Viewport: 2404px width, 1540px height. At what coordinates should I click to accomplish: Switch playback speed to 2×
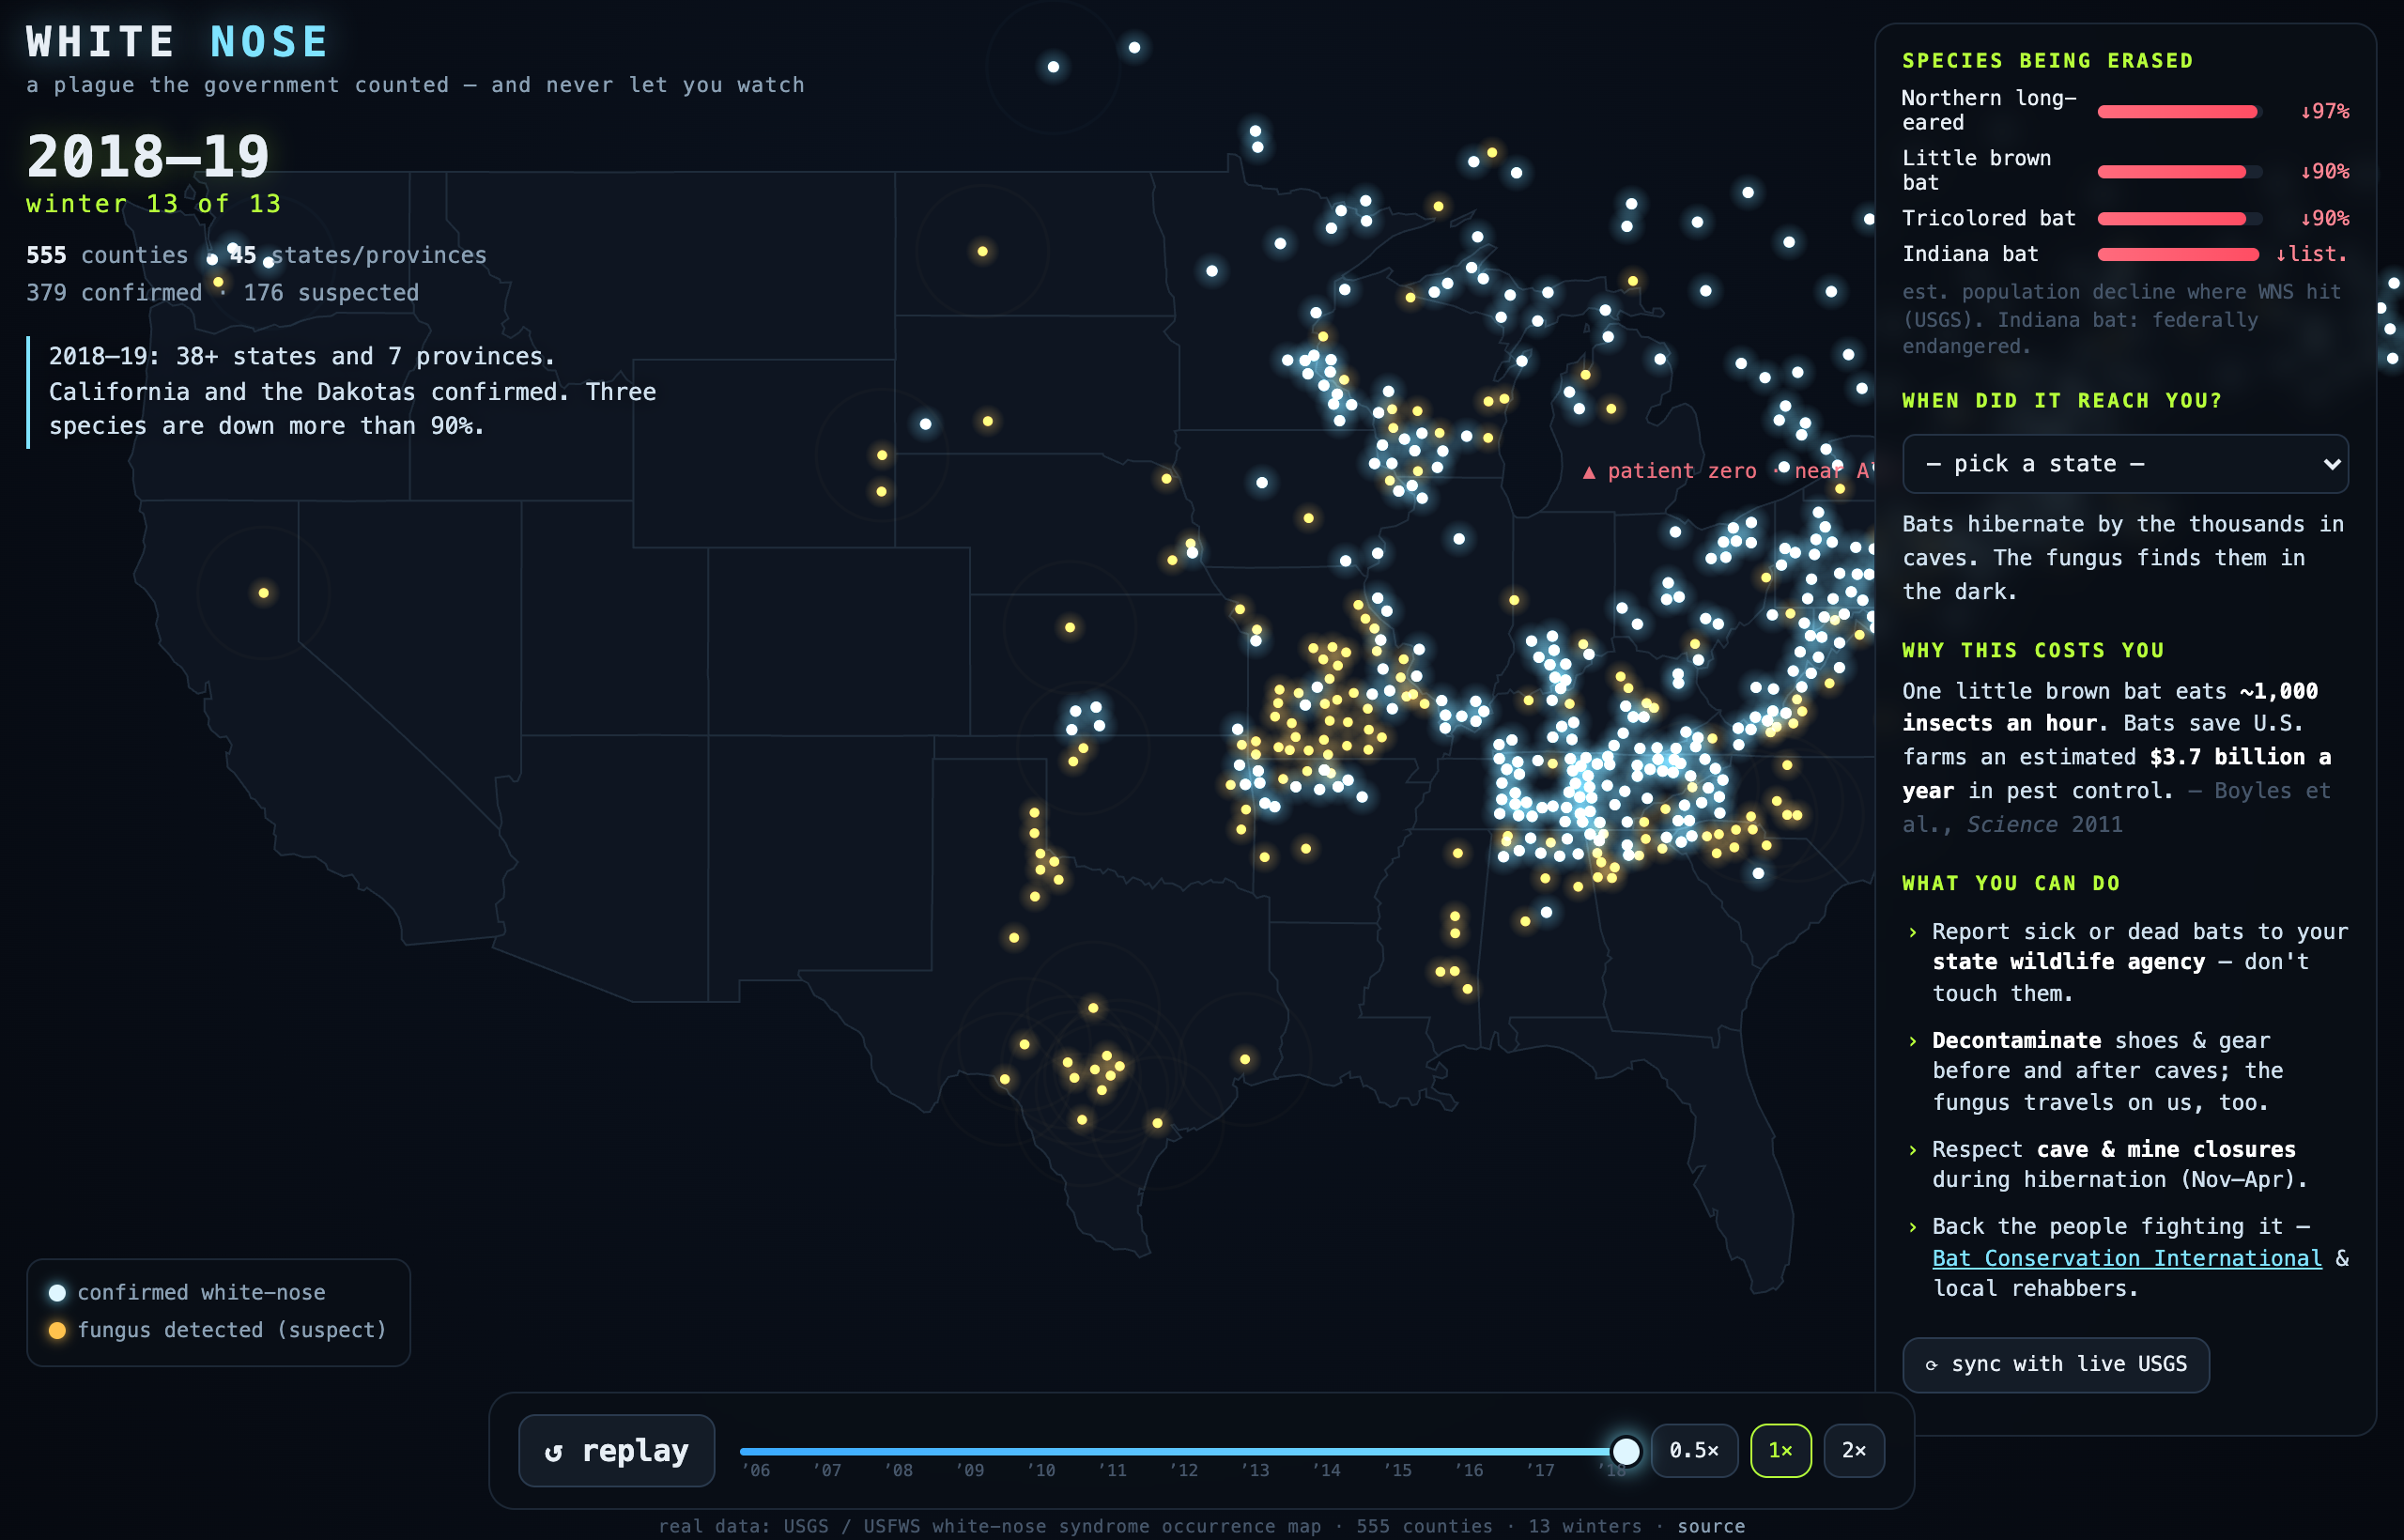click(1854, 1450)
